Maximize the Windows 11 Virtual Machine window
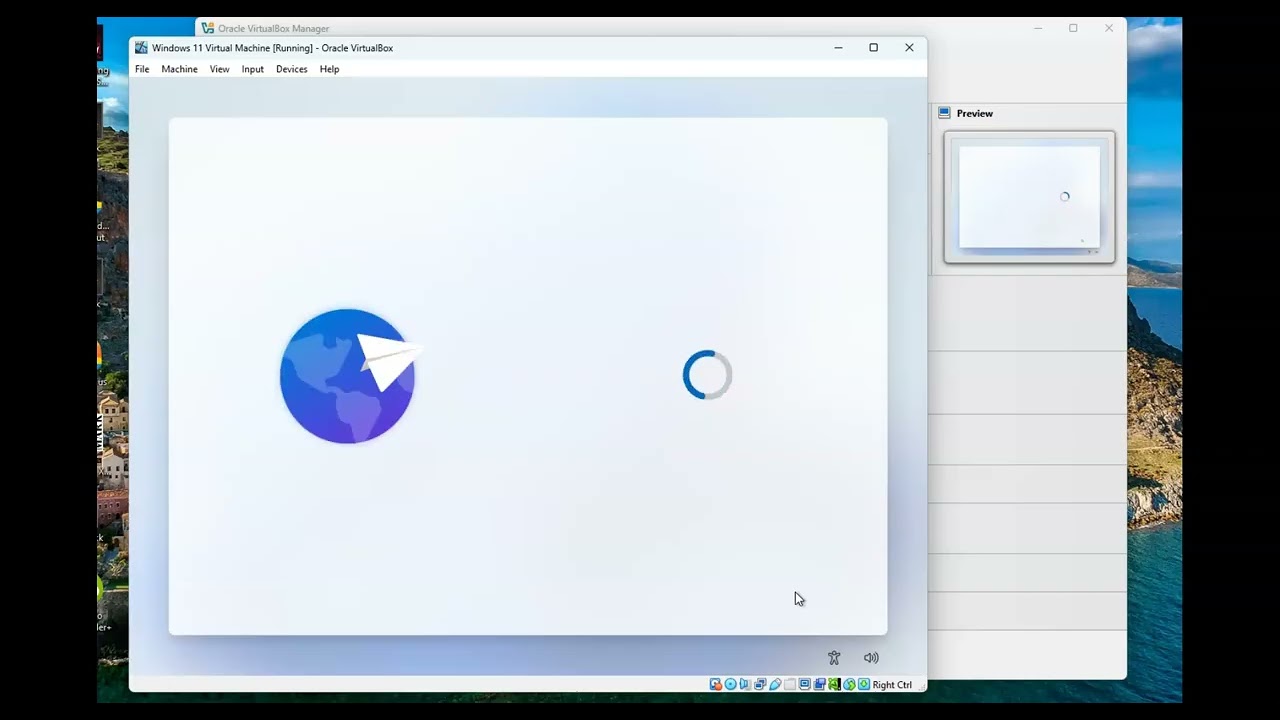This screenshot has width=1280, height=720. click(x=873, y=47)
